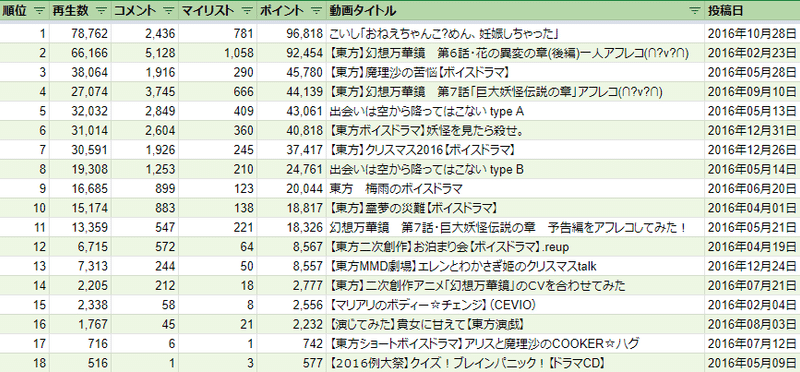Viewport: 800px width, 372px height.
Task: Select play count cell 66,166
Action: 80,53
